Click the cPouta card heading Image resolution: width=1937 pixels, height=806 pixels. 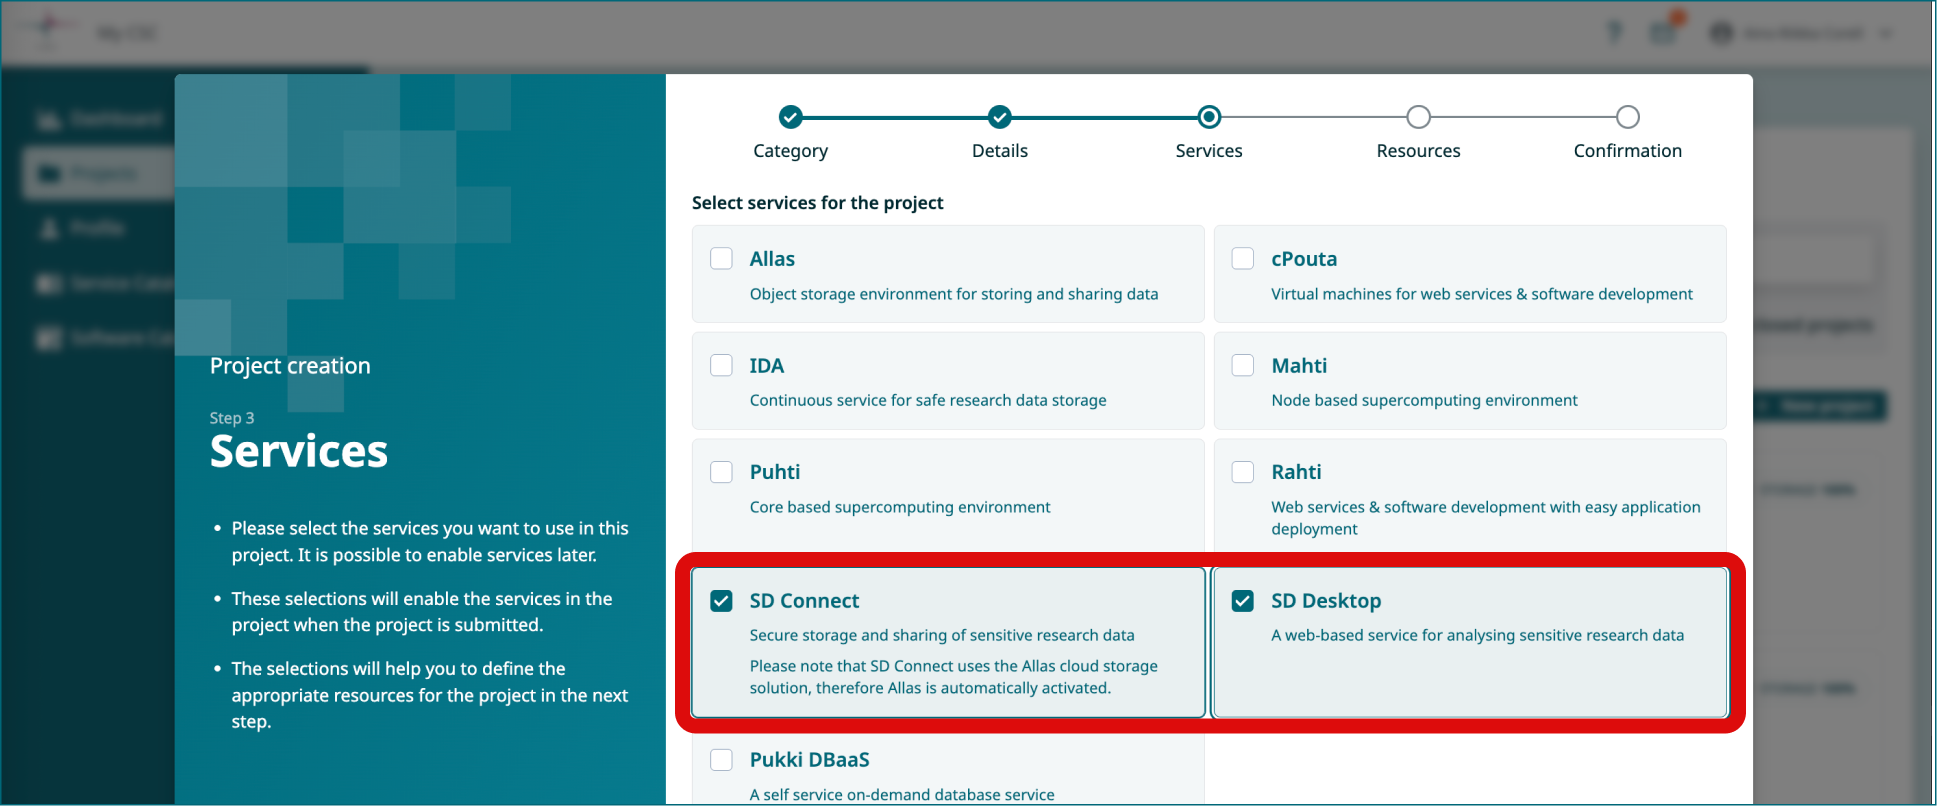[1304, 259]
